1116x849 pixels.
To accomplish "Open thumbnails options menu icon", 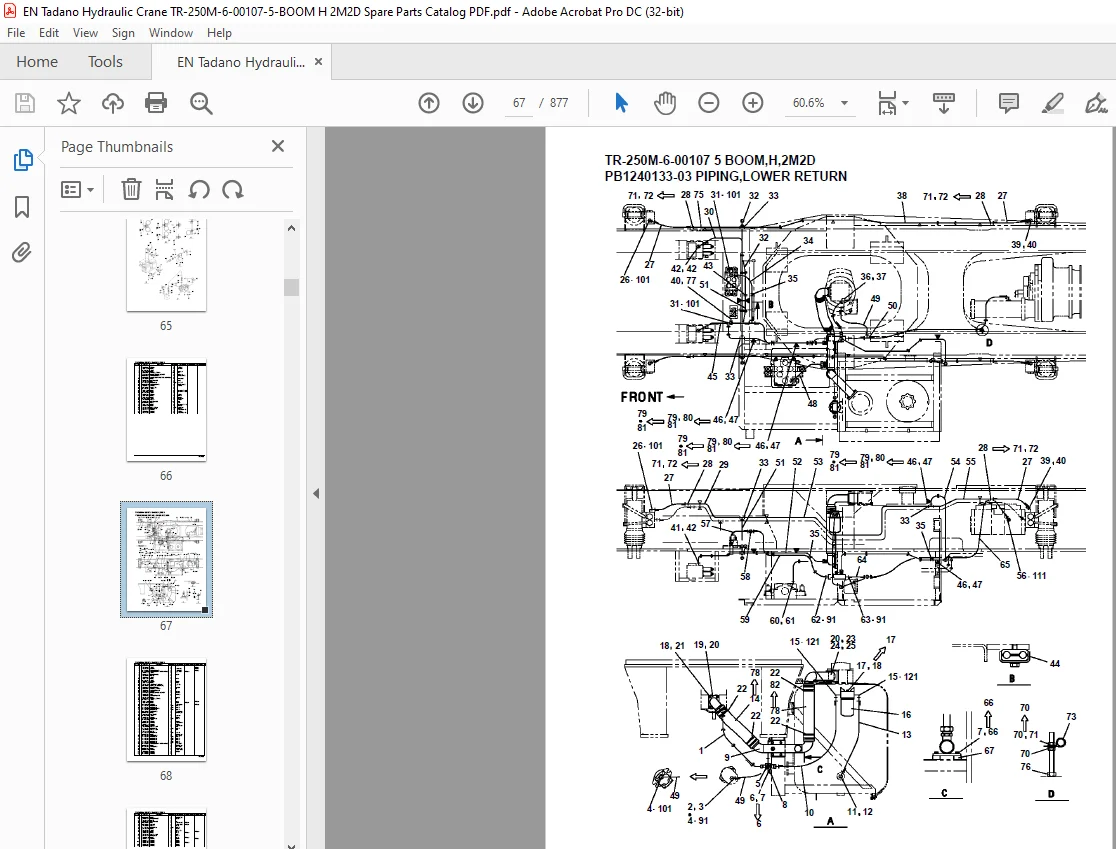I will tap(78, 190).
